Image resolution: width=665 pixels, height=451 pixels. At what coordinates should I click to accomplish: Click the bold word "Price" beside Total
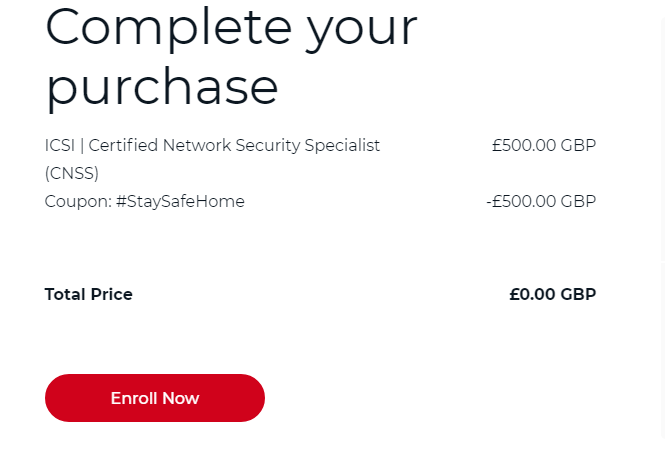point(112,294)
